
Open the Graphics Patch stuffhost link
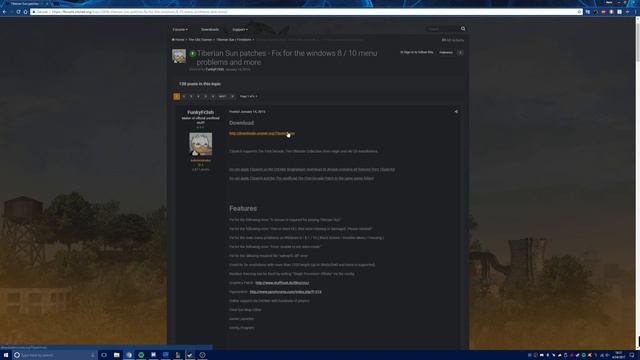pos(282,283)
